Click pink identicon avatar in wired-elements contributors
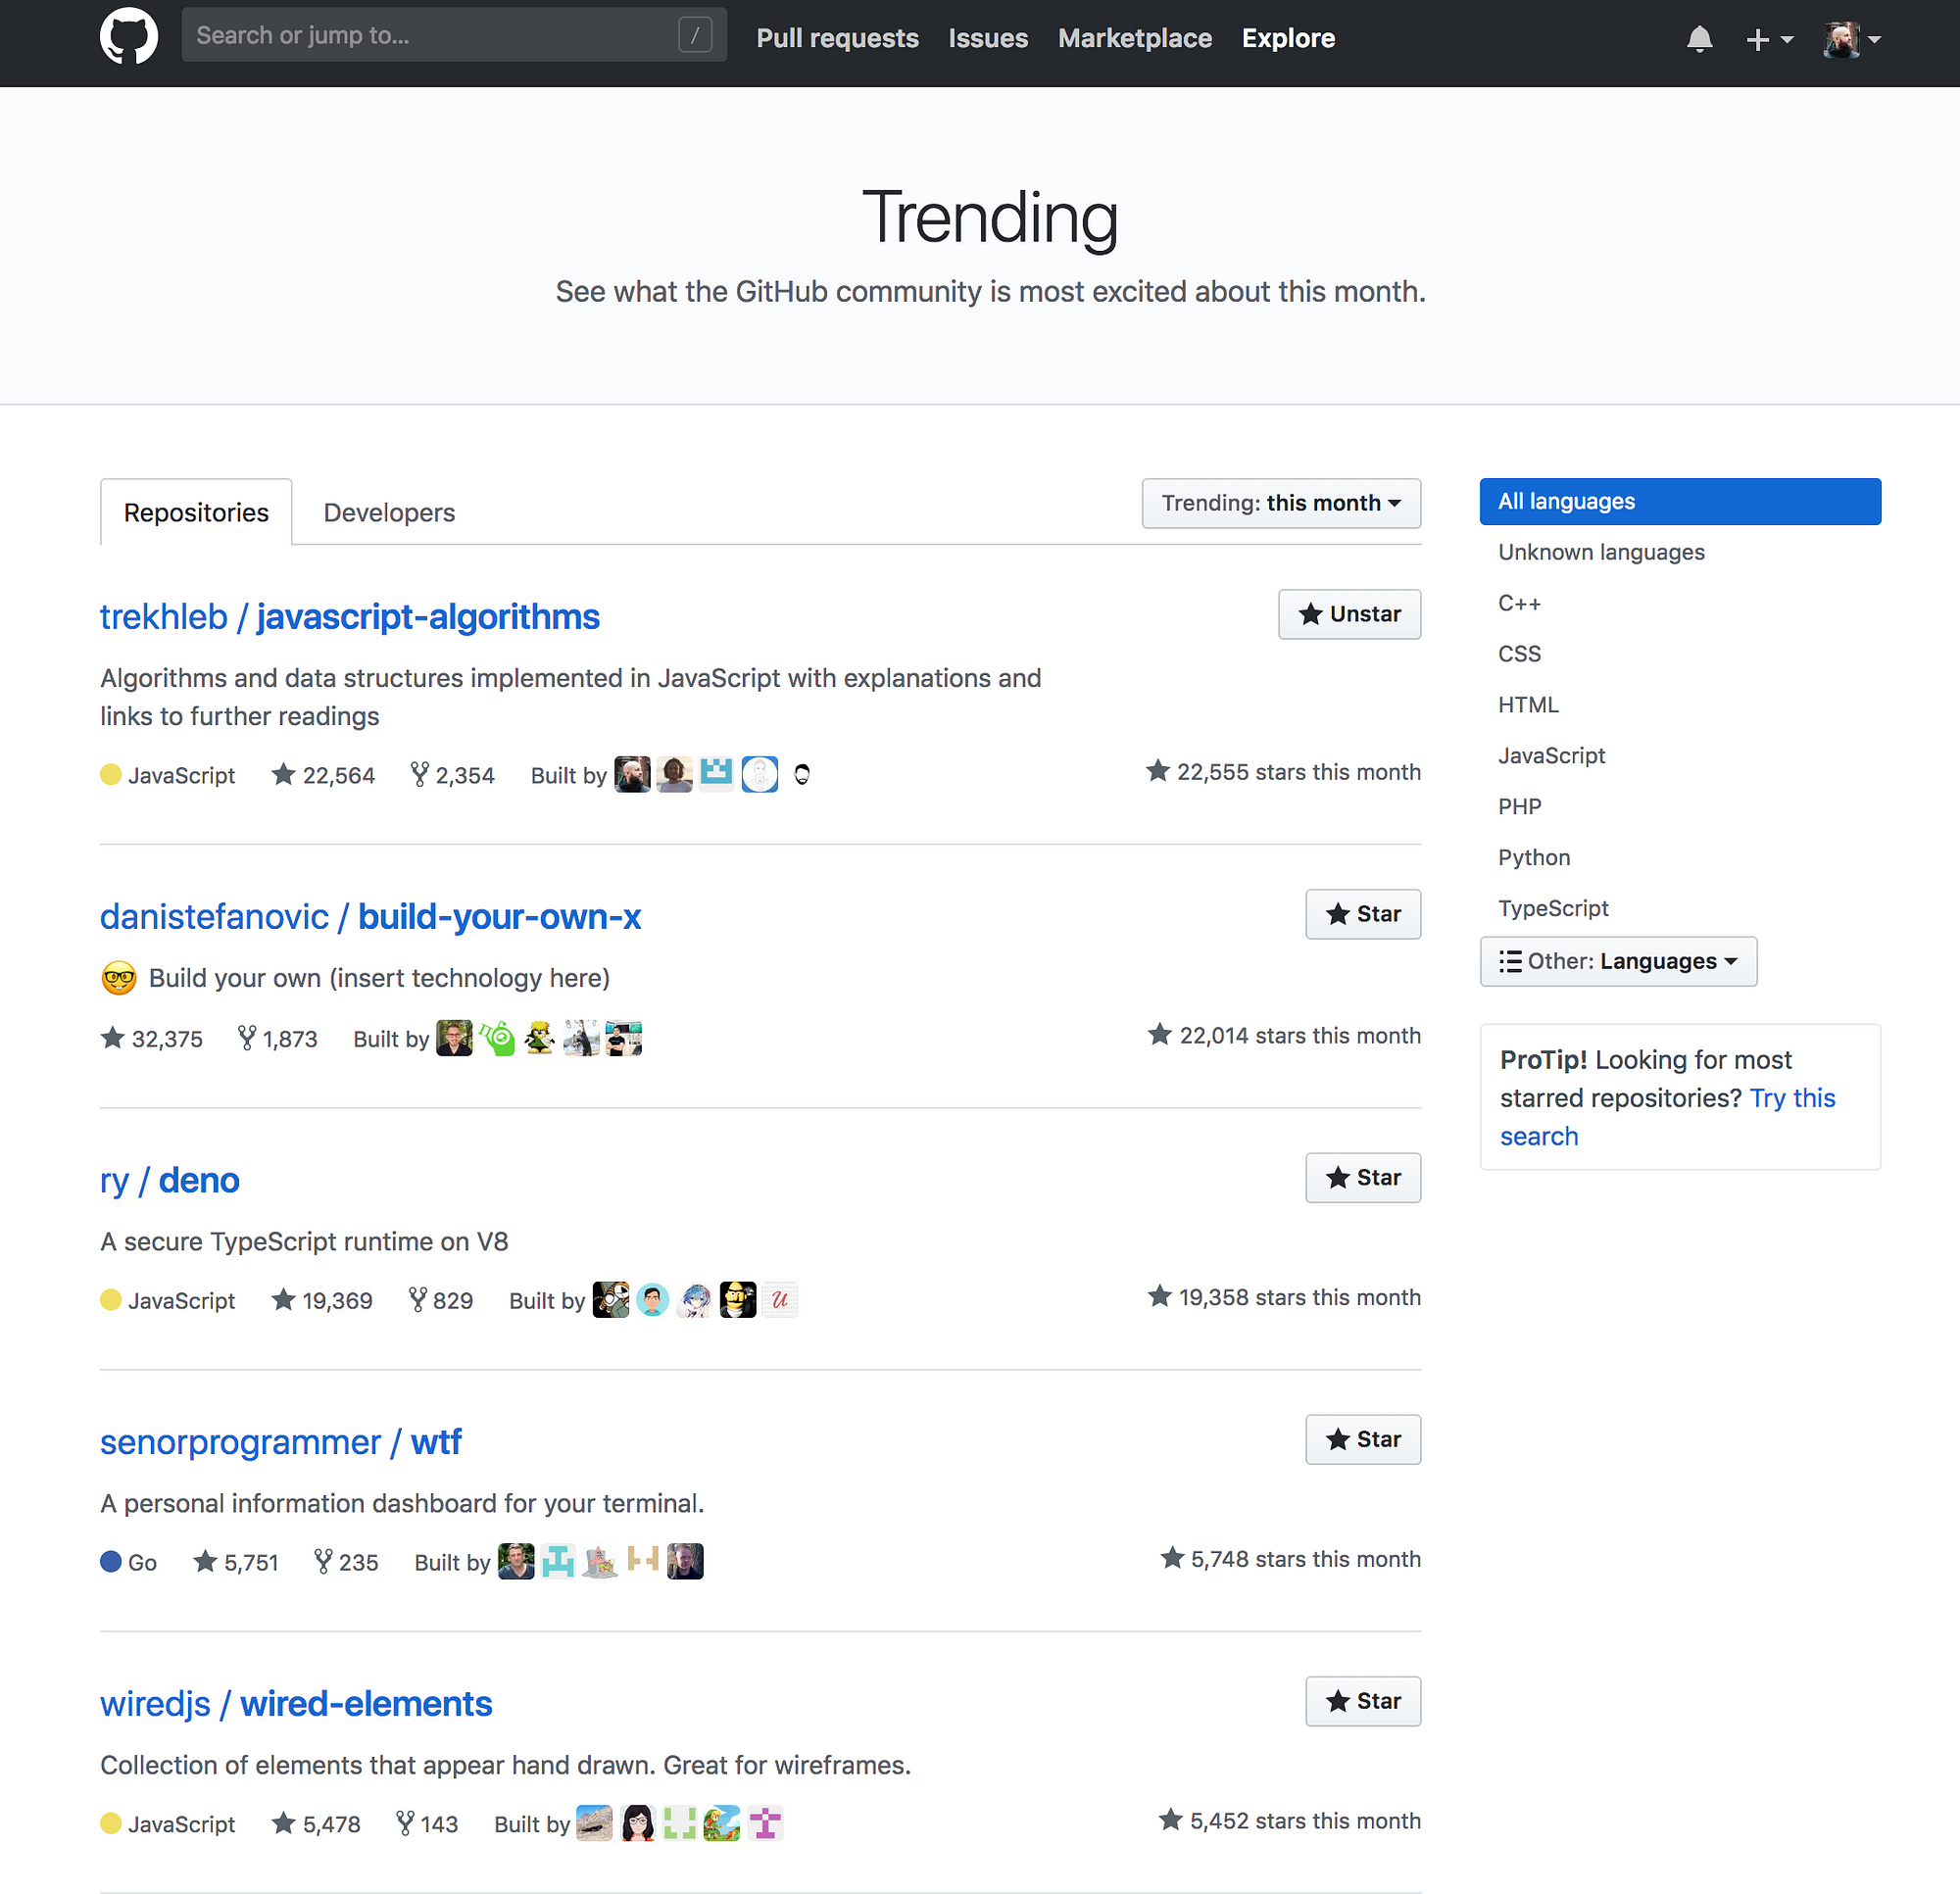This screenshot has height=1894, width=1960. 765,1825
